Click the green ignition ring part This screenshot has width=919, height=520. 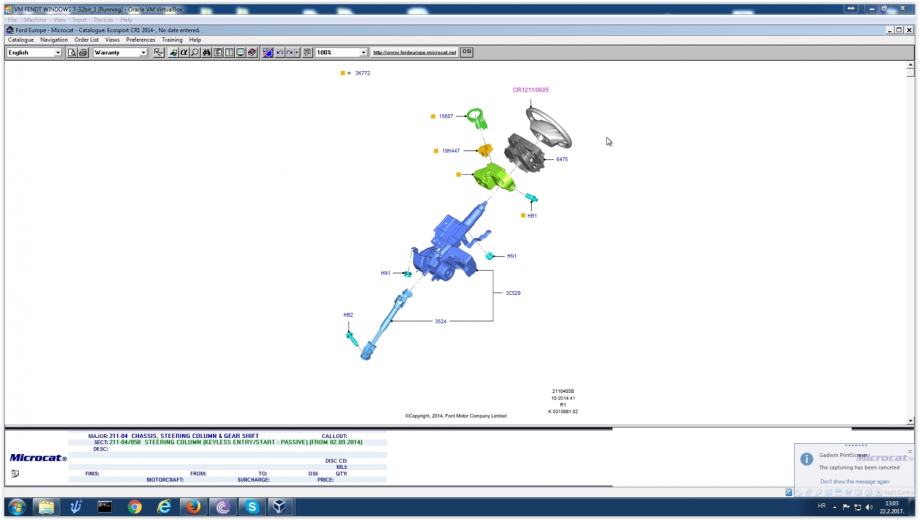tap(476, 117)
